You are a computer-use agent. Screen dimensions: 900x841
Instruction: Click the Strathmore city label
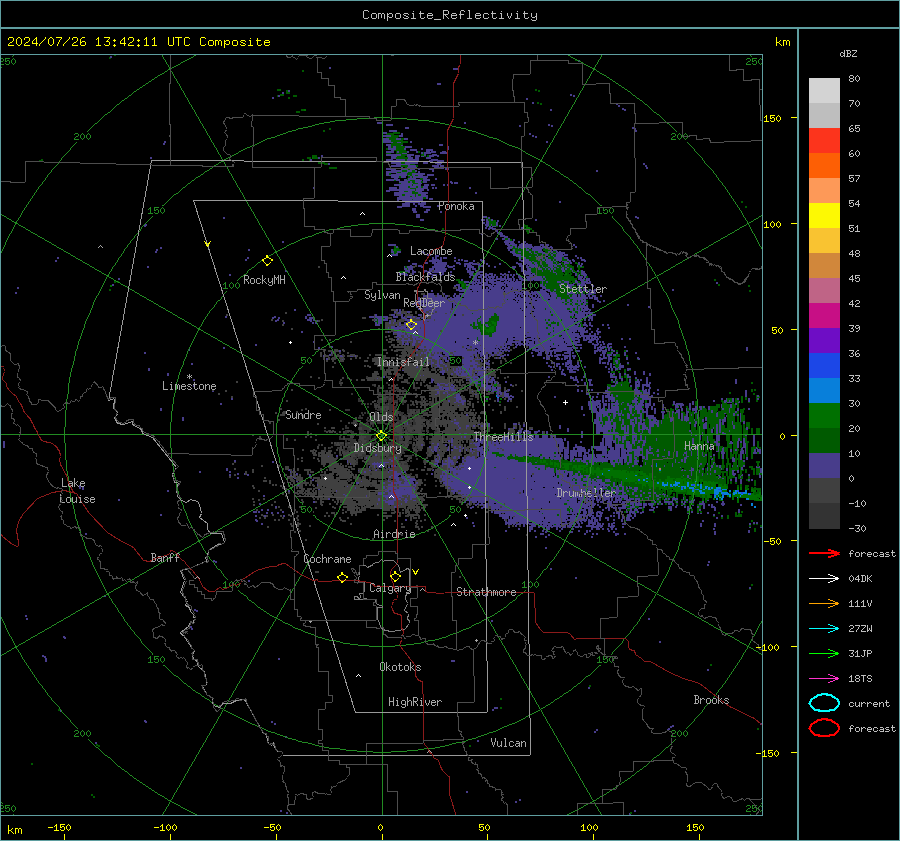pyautogui.click(x=486, y=592)
